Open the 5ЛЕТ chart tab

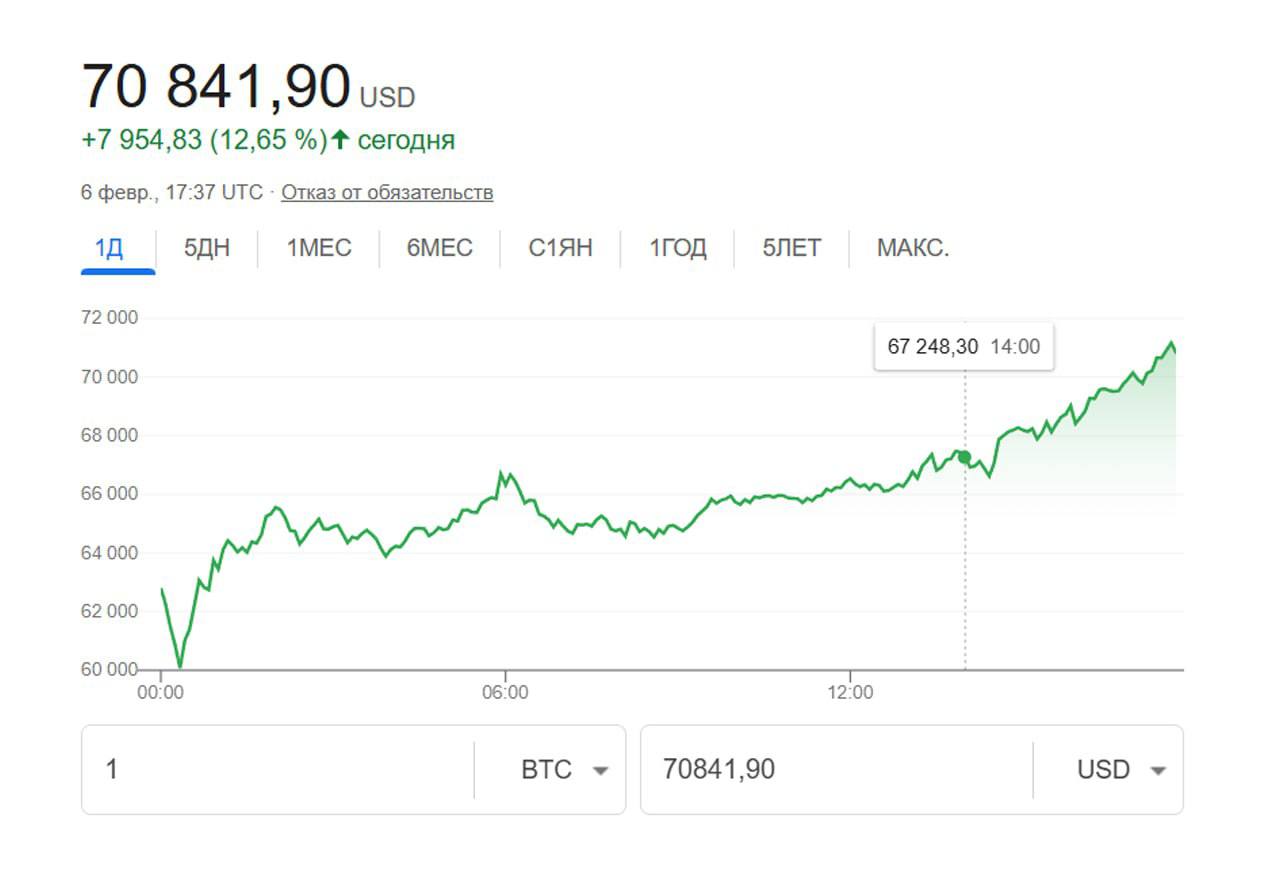pyautogui.click(x=792, y=248)
